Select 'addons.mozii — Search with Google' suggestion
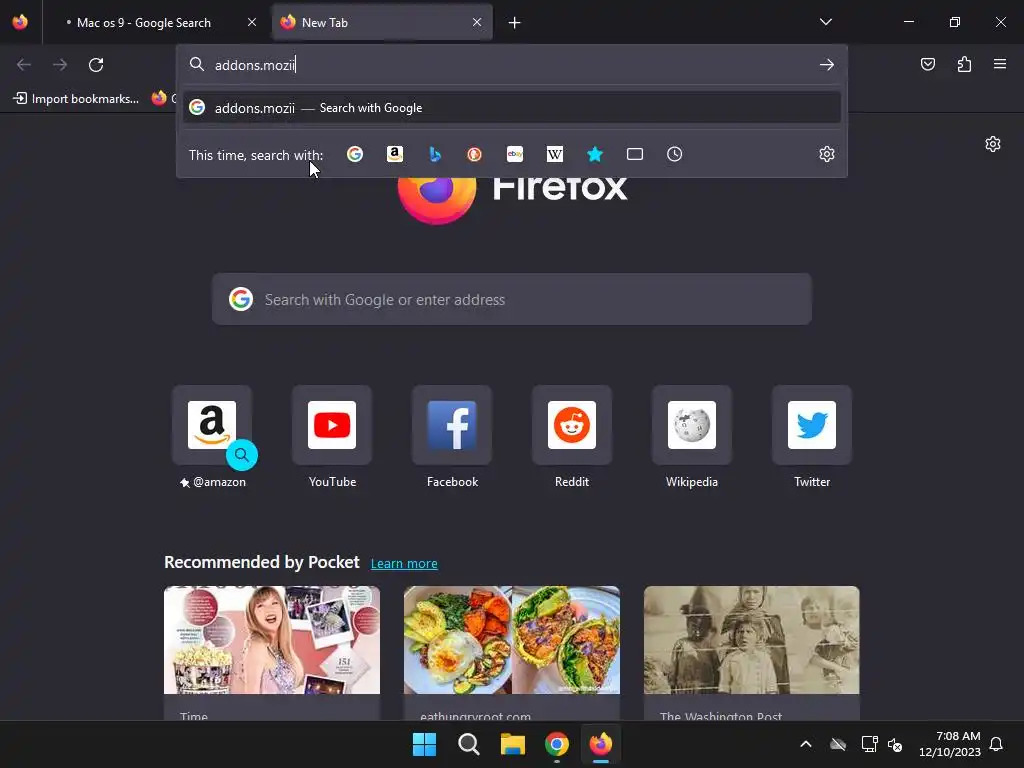The height and width of the screenshot is (768, 1024). coord(512,108)
